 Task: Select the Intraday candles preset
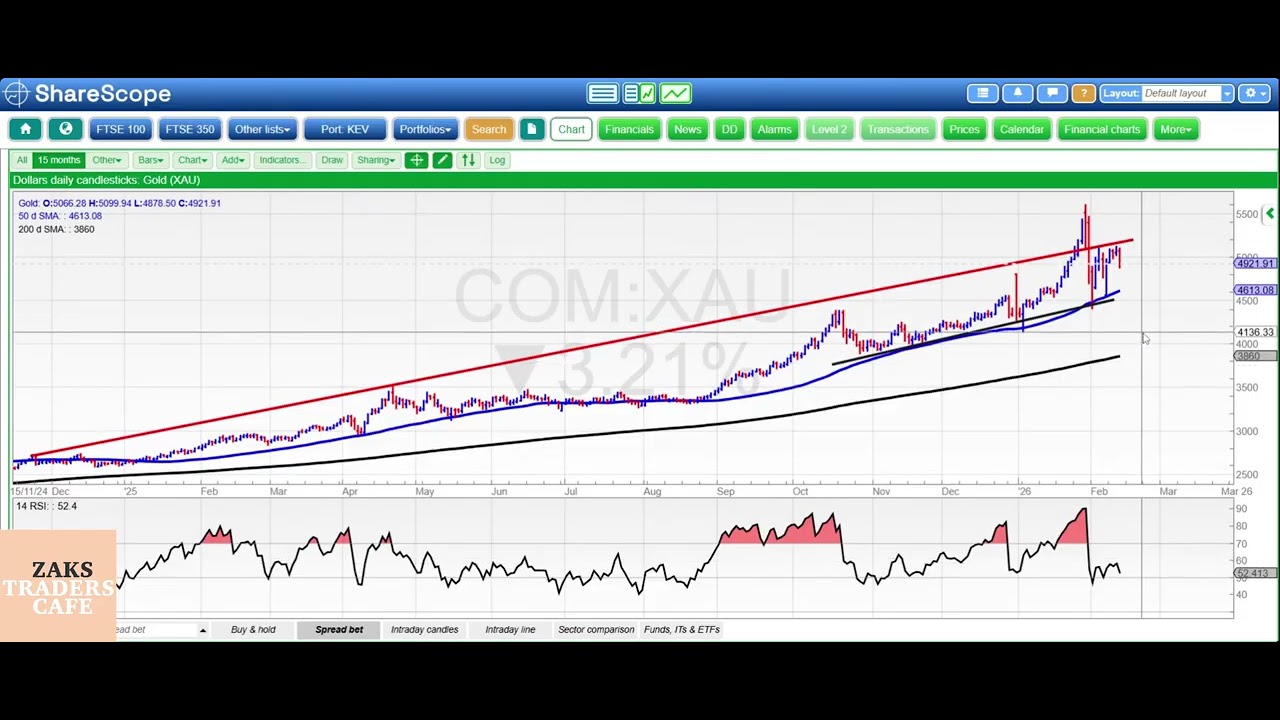pyautogui.click(x=424, y=630)
